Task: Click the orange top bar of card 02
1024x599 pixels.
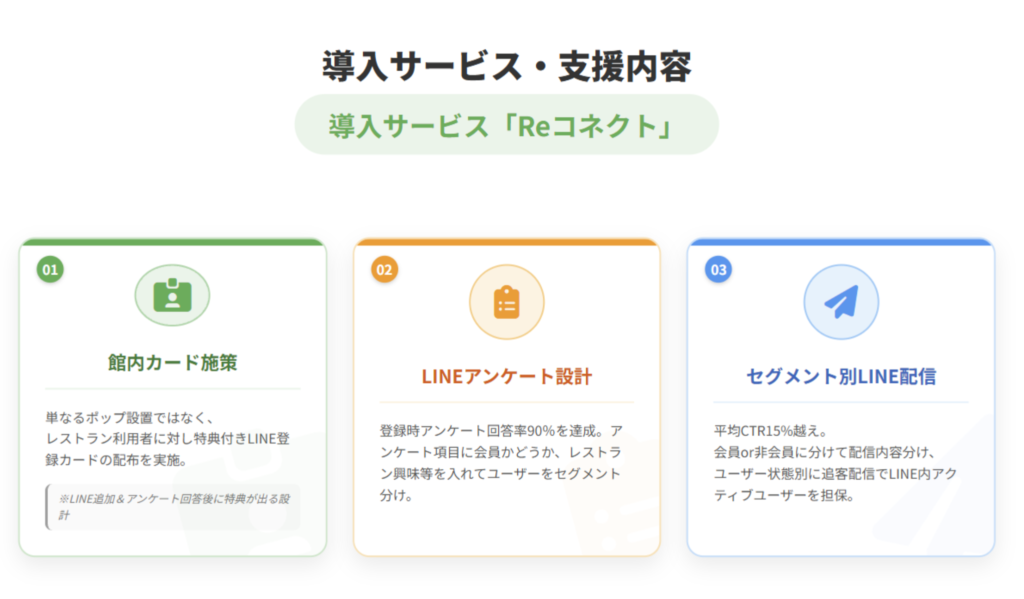Action: (x=507, y=241)
